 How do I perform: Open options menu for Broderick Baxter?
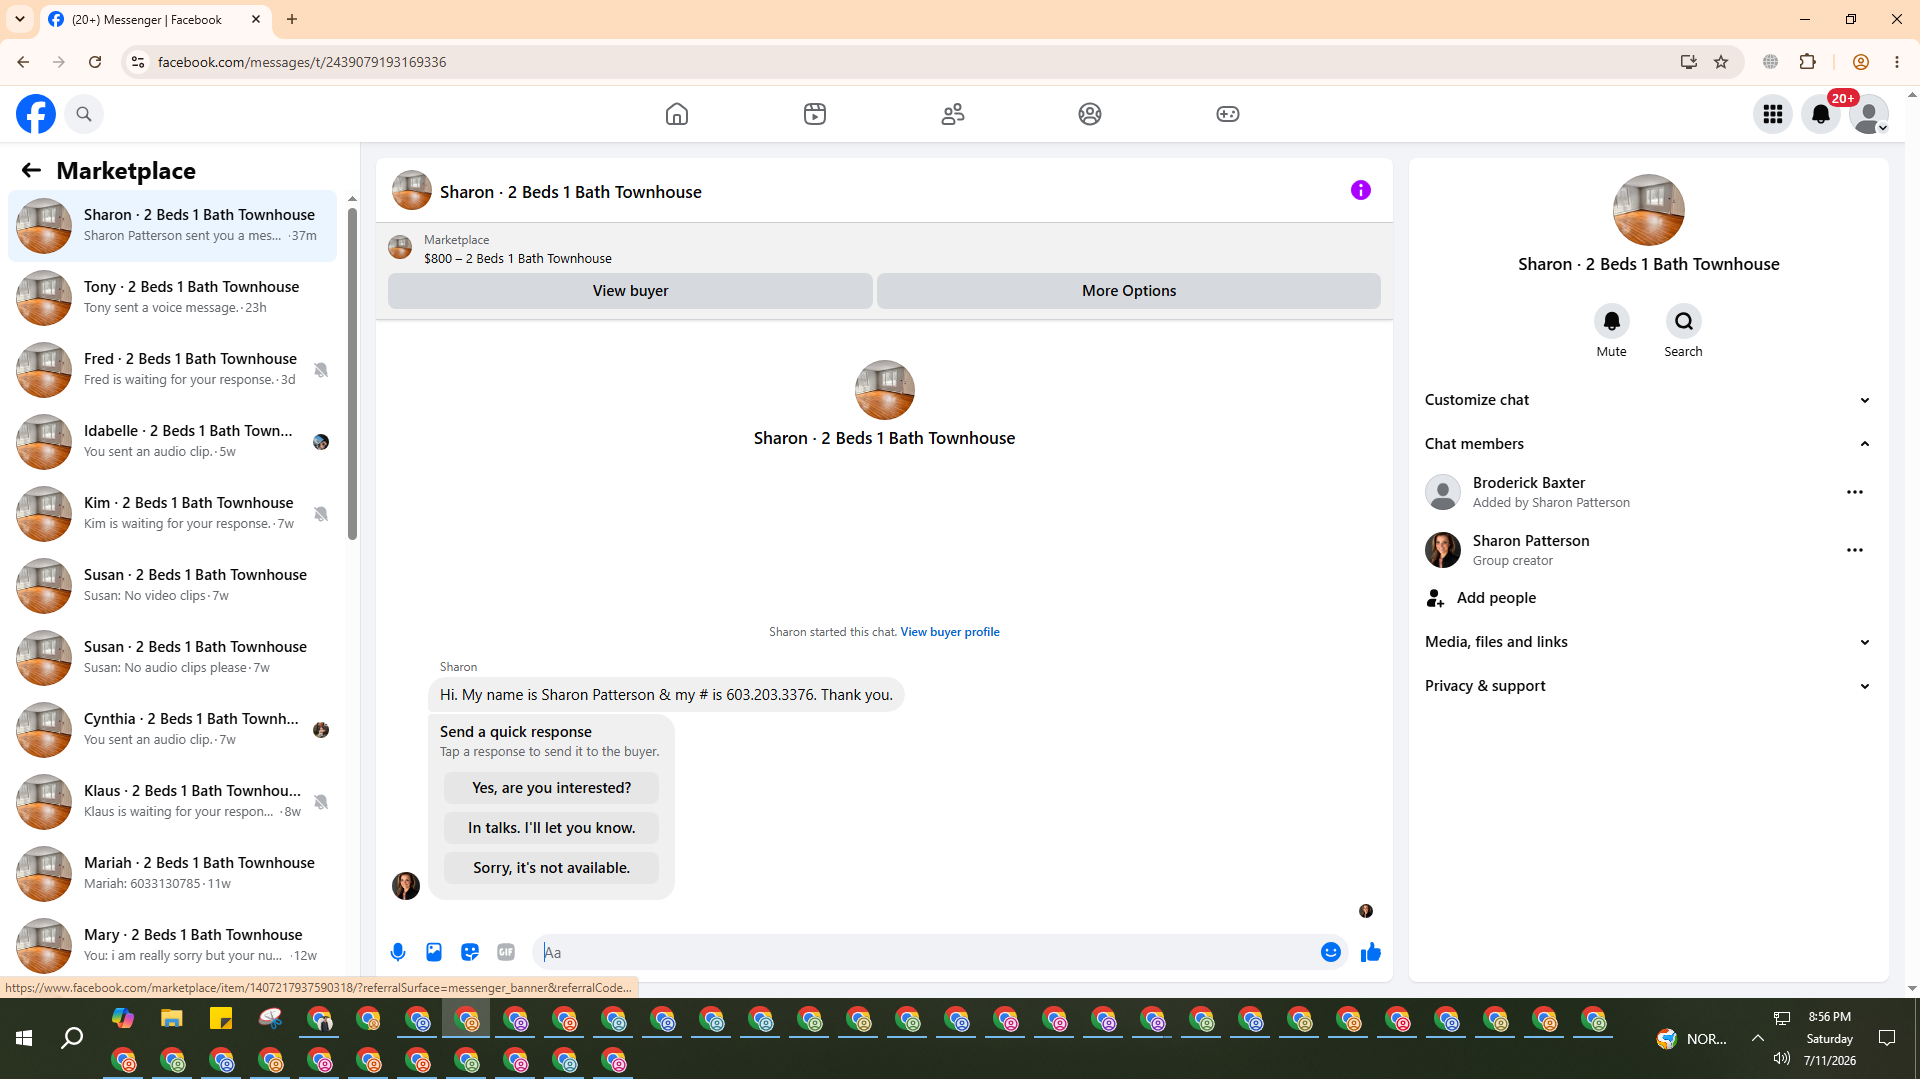point(1855,492)
